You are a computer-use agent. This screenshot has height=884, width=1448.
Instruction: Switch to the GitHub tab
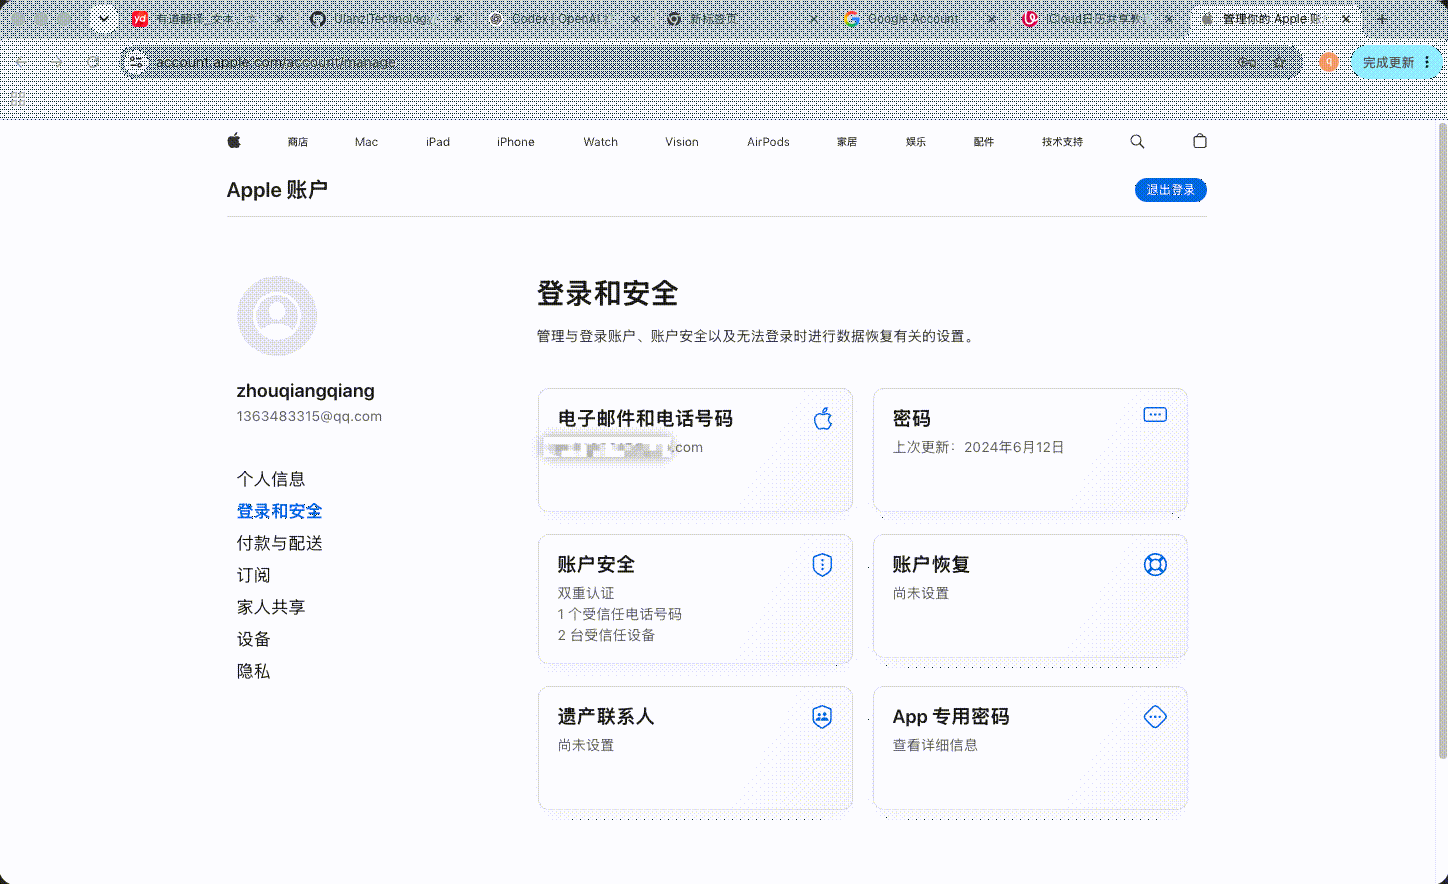(386, 19)
